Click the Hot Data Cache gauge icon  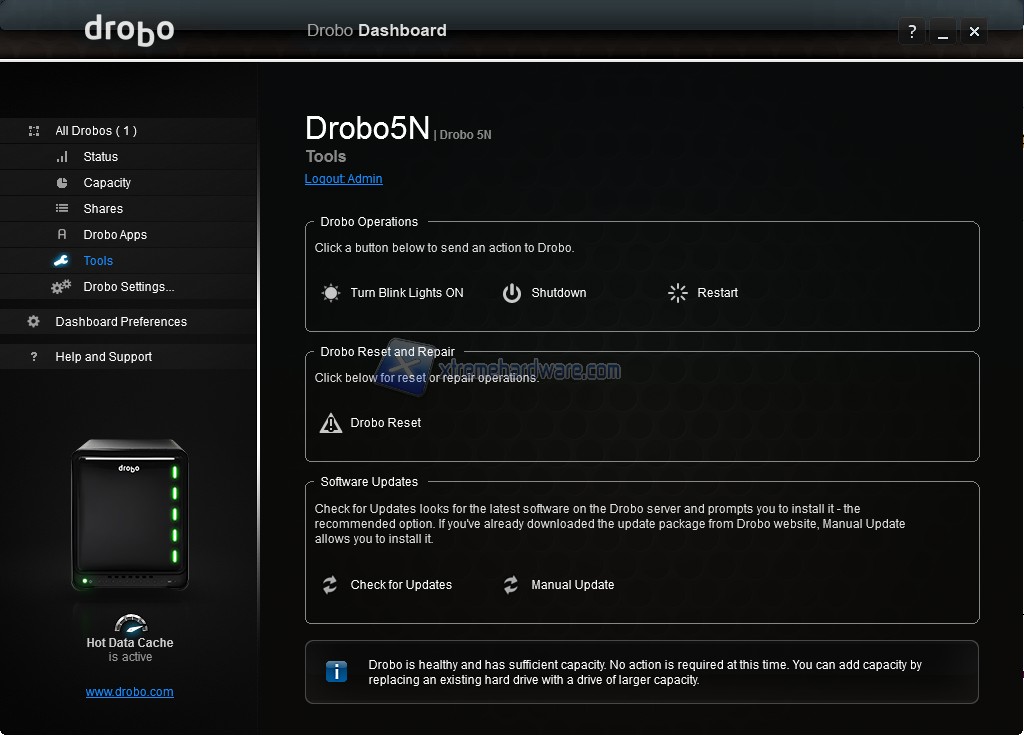click(x=130, y=623)
